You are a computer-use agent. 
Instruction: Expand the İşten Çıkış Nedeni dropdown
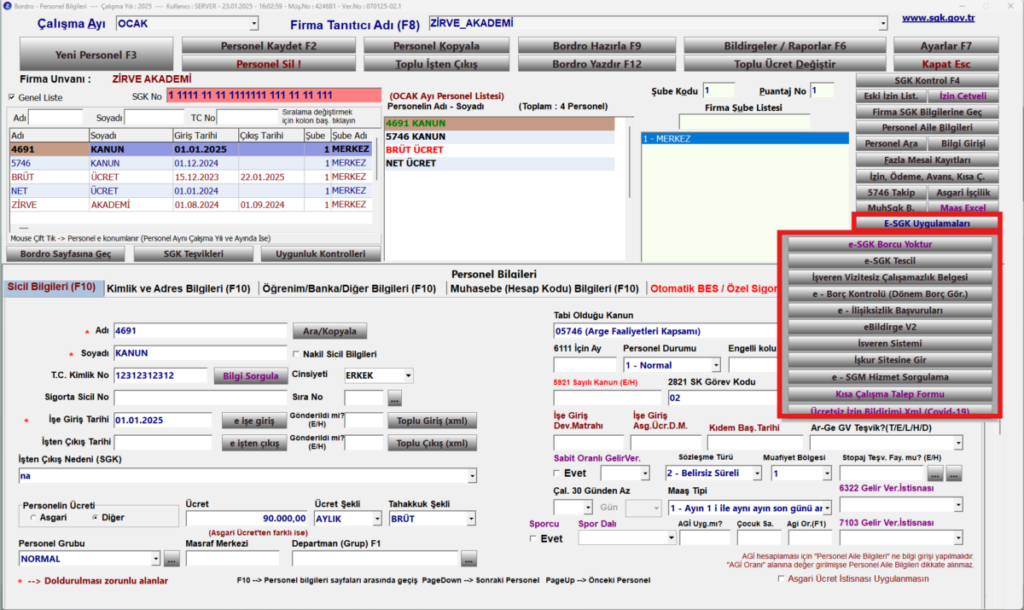tap(472, 476)
